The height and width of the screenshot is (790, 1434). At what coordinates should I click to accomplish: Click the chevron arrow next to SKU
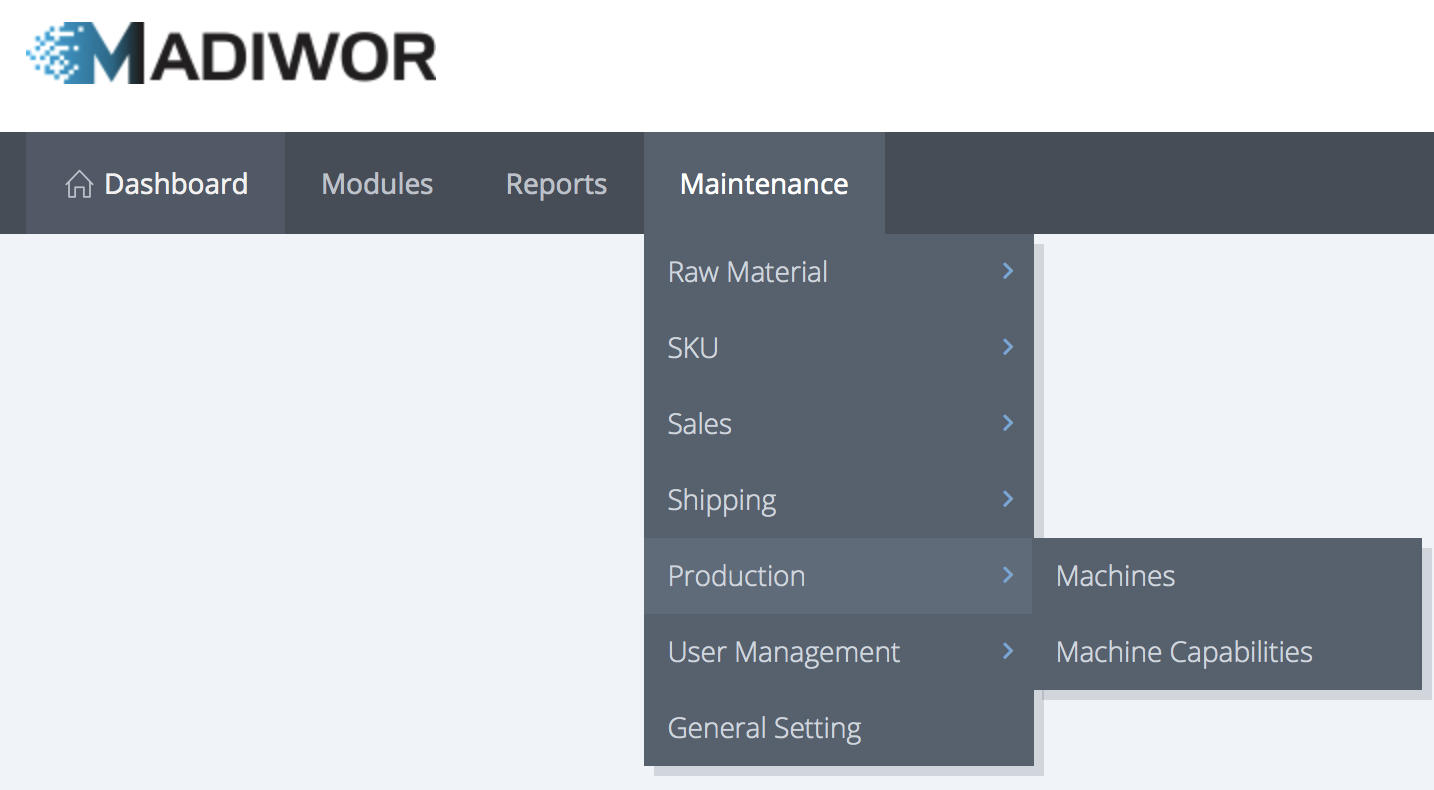[1008, 347]
